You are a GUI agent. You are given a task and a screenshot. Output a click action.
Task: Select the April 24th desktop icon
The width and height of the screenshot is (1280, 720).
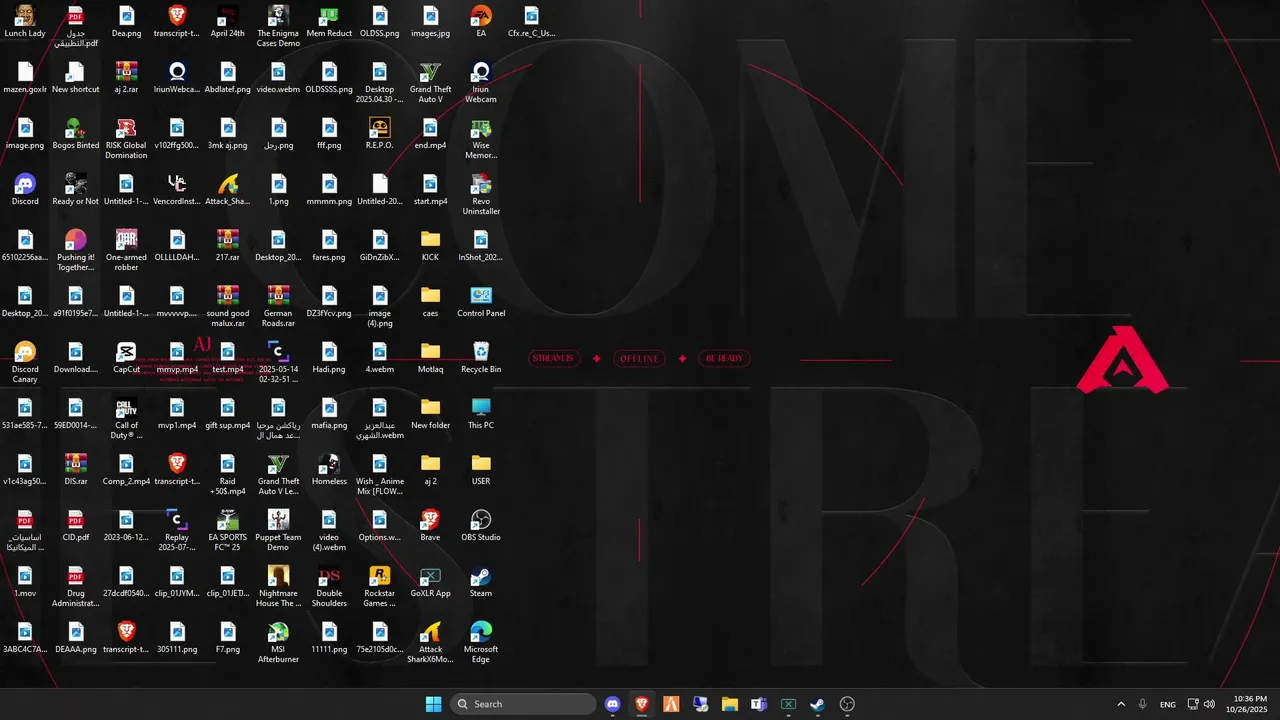point(227,22)
